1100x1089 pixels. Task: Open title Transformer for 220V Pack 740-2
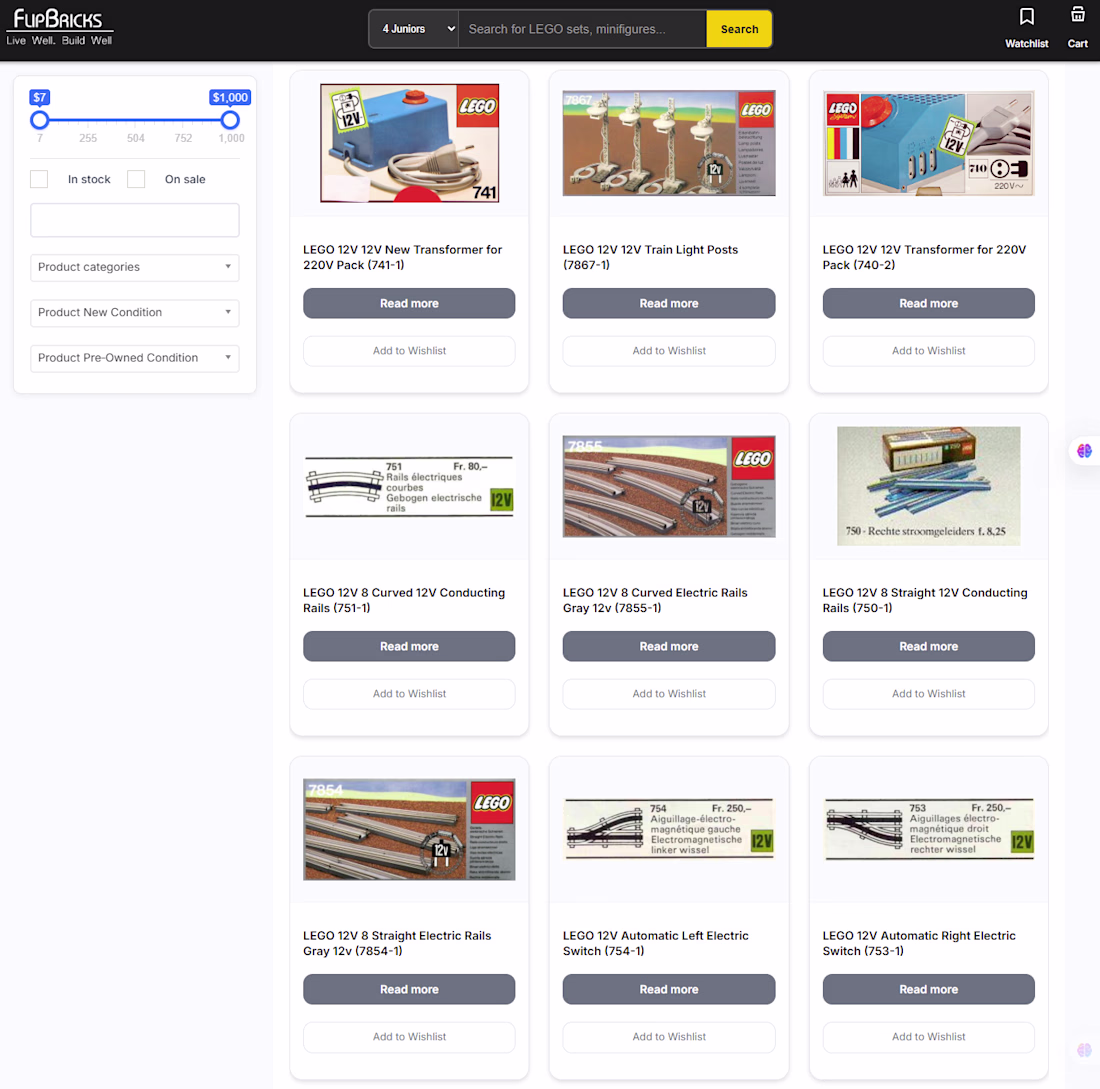click(924, 257)
